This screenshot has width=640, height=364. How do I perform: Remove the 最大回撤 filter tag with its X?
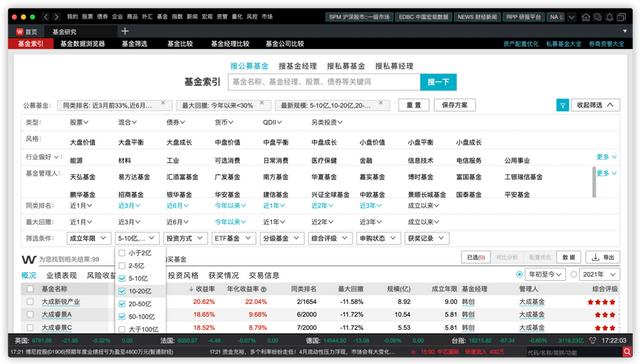coord(262,103)
